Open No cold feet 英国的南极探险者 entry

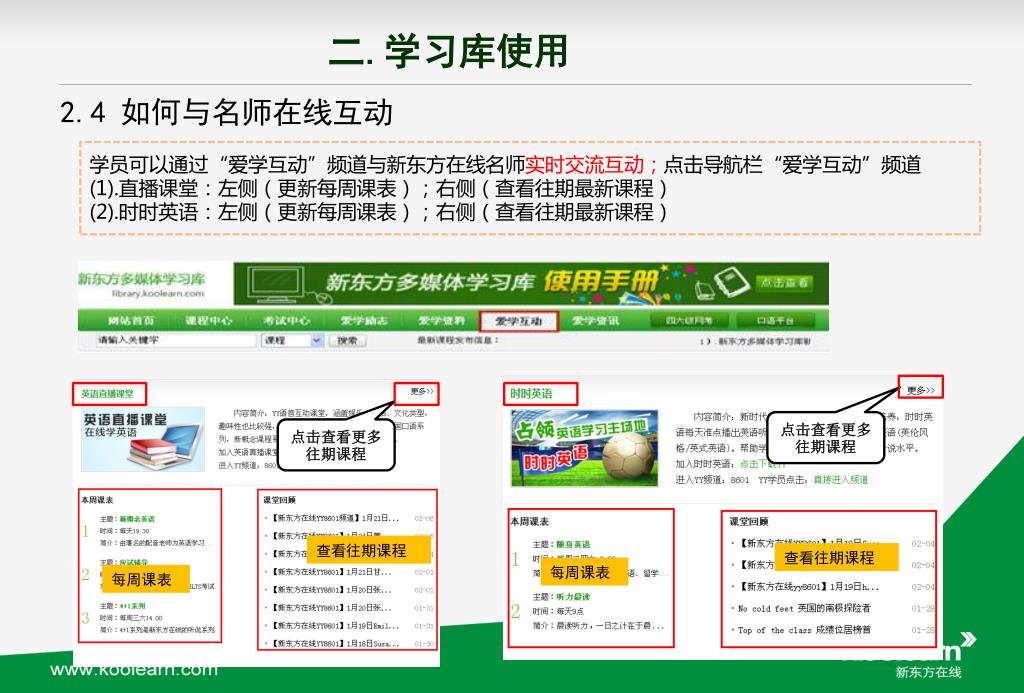[804, 608]
